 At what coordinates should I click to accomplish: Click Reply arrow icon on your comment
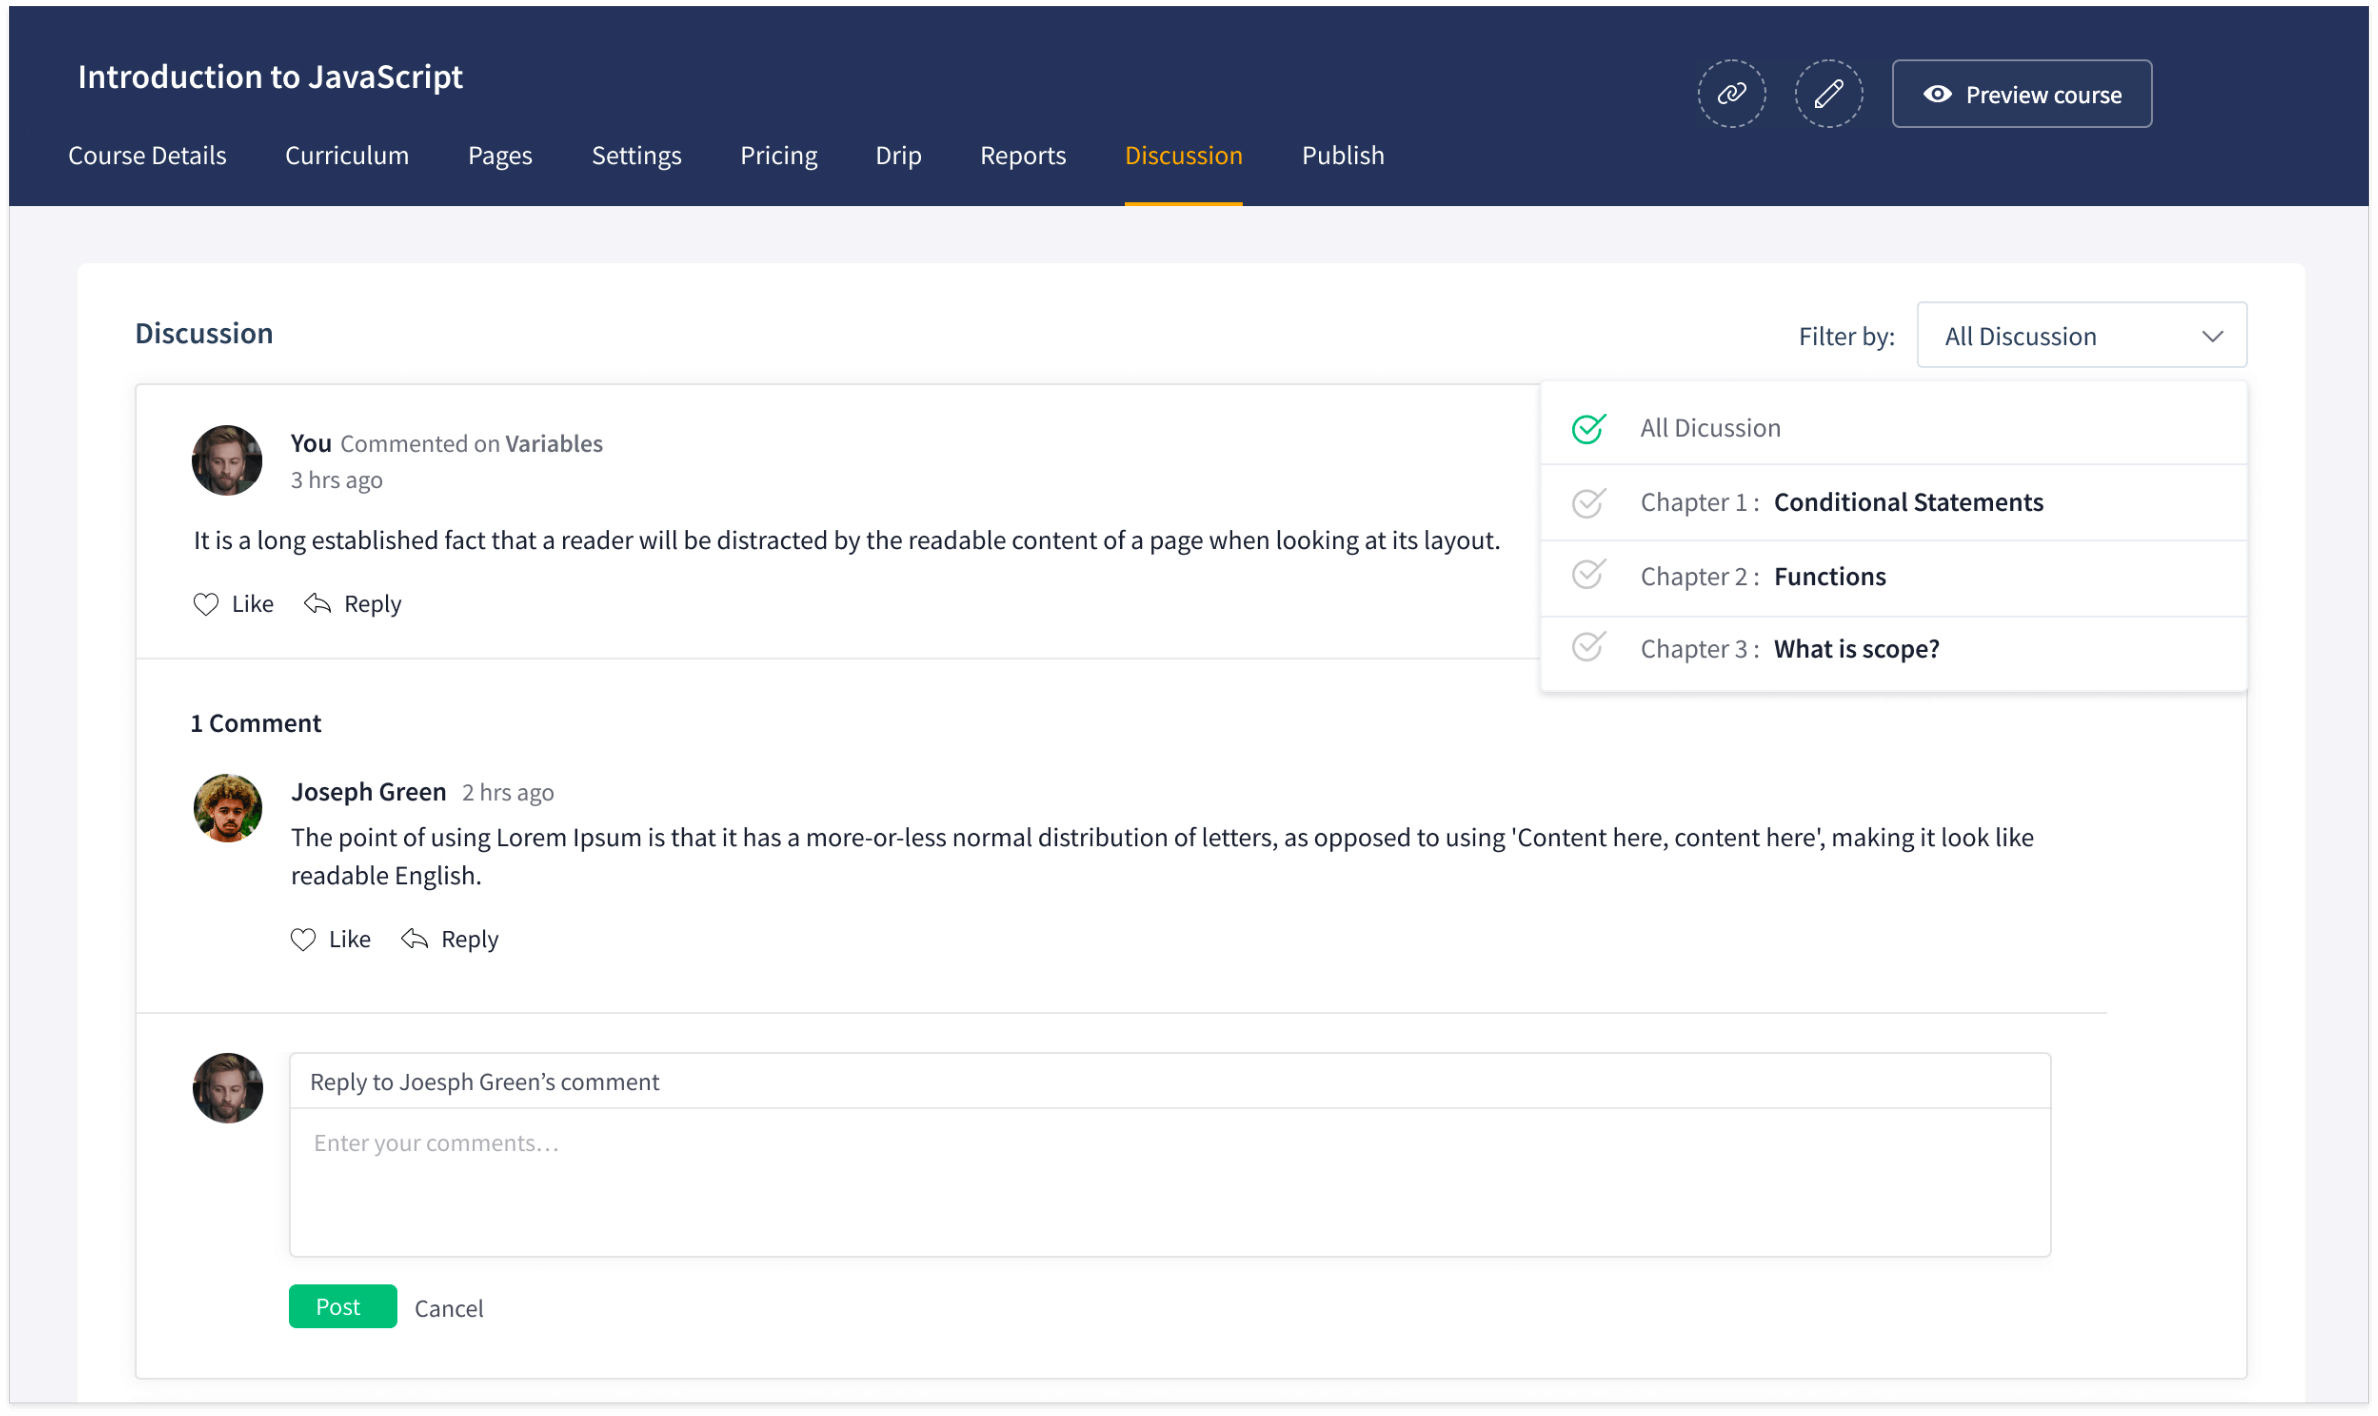(317, 604)
